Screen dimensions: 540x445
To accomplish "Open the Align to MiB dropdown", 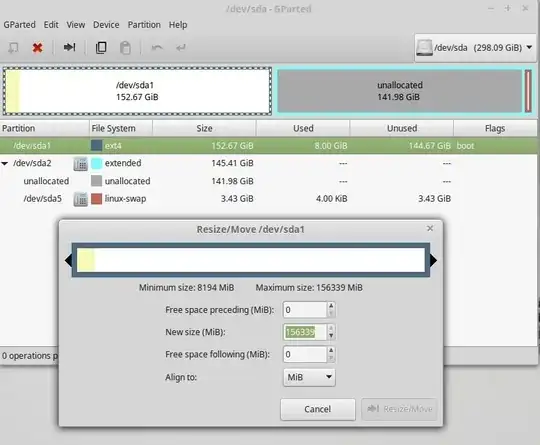I will pos(309,377).
